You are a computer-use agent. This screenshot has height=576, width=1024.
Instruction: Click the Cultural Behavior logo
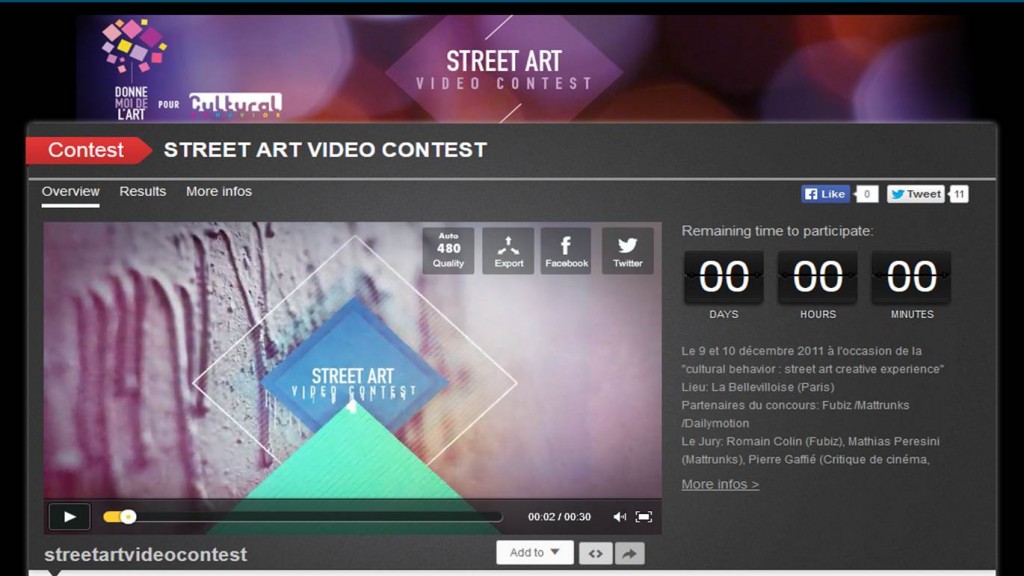(x=236, y=105)
